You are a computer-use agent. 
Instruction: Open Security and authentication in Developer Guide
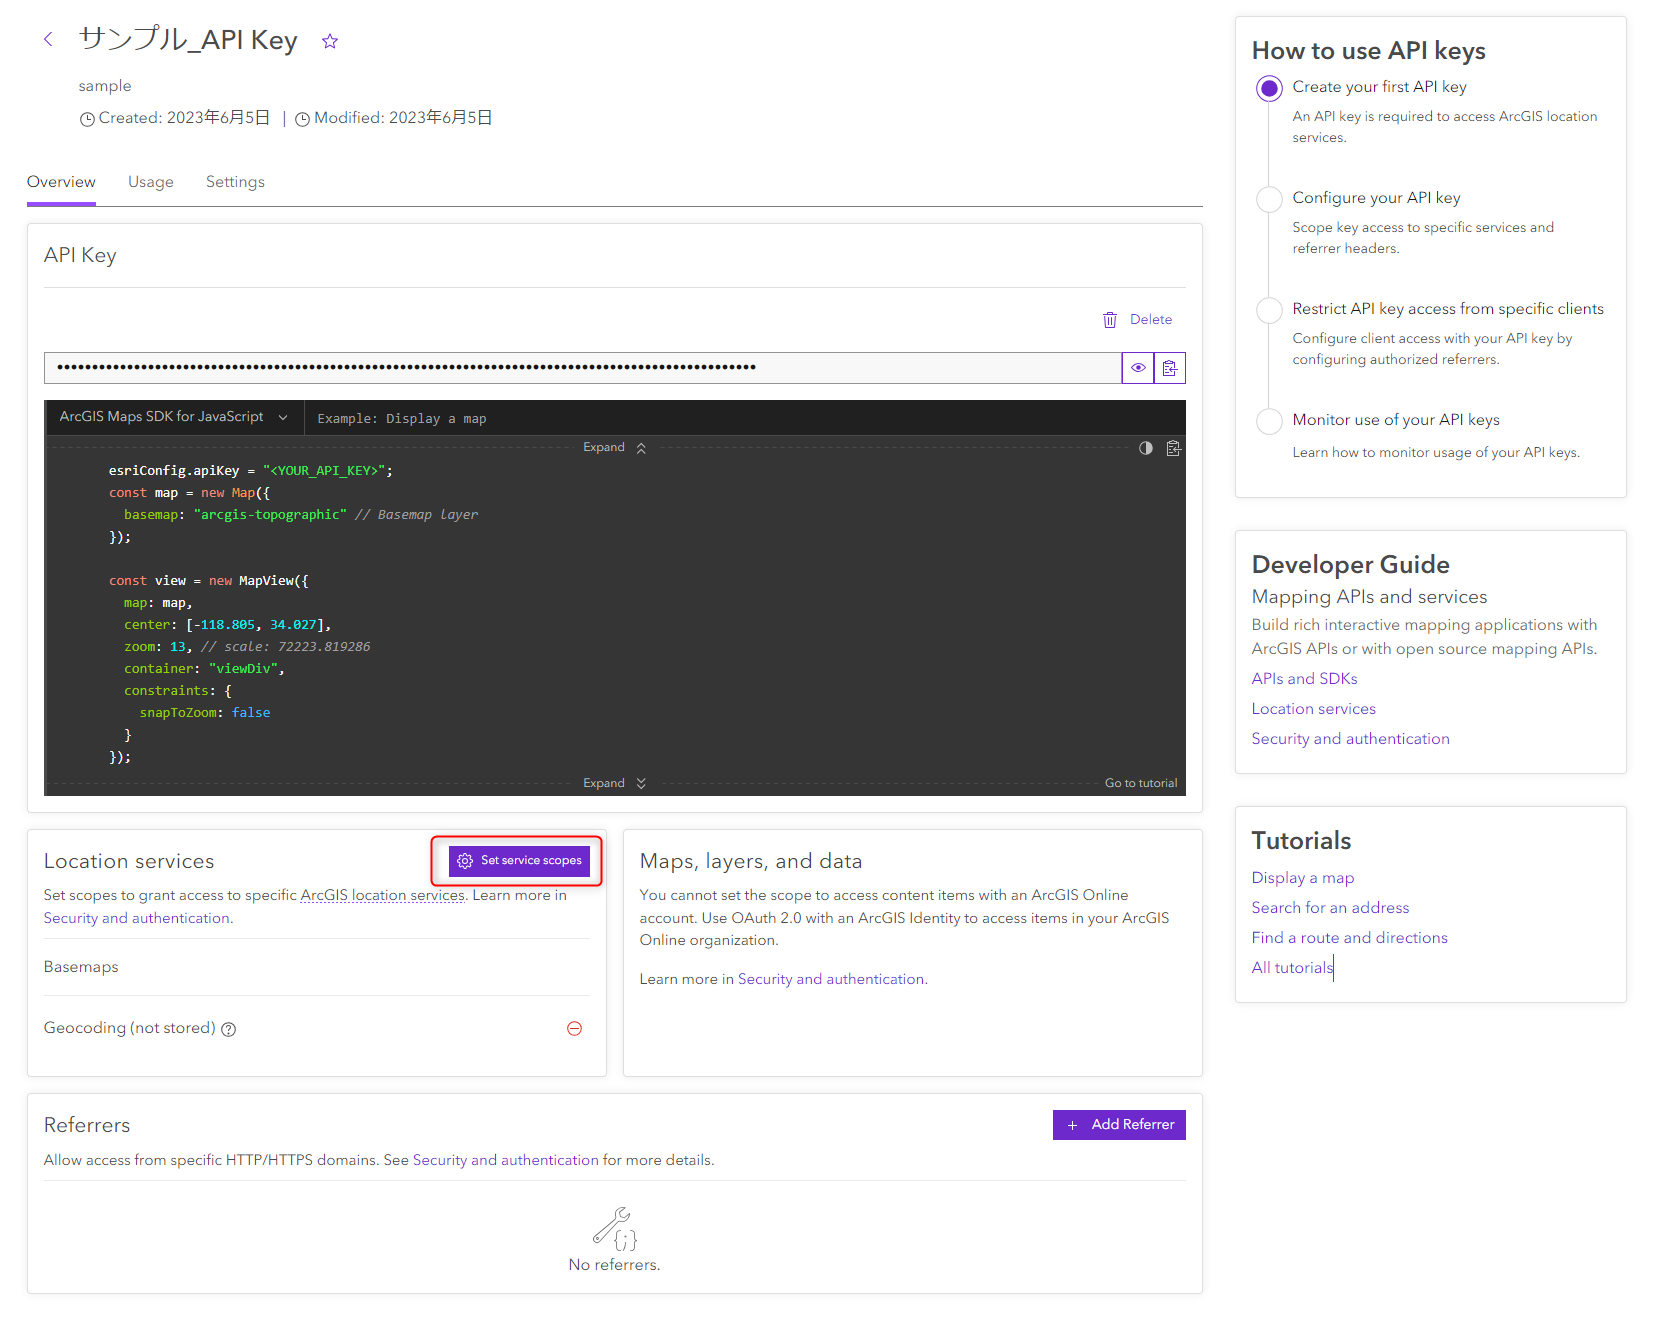pos(1350,739)
